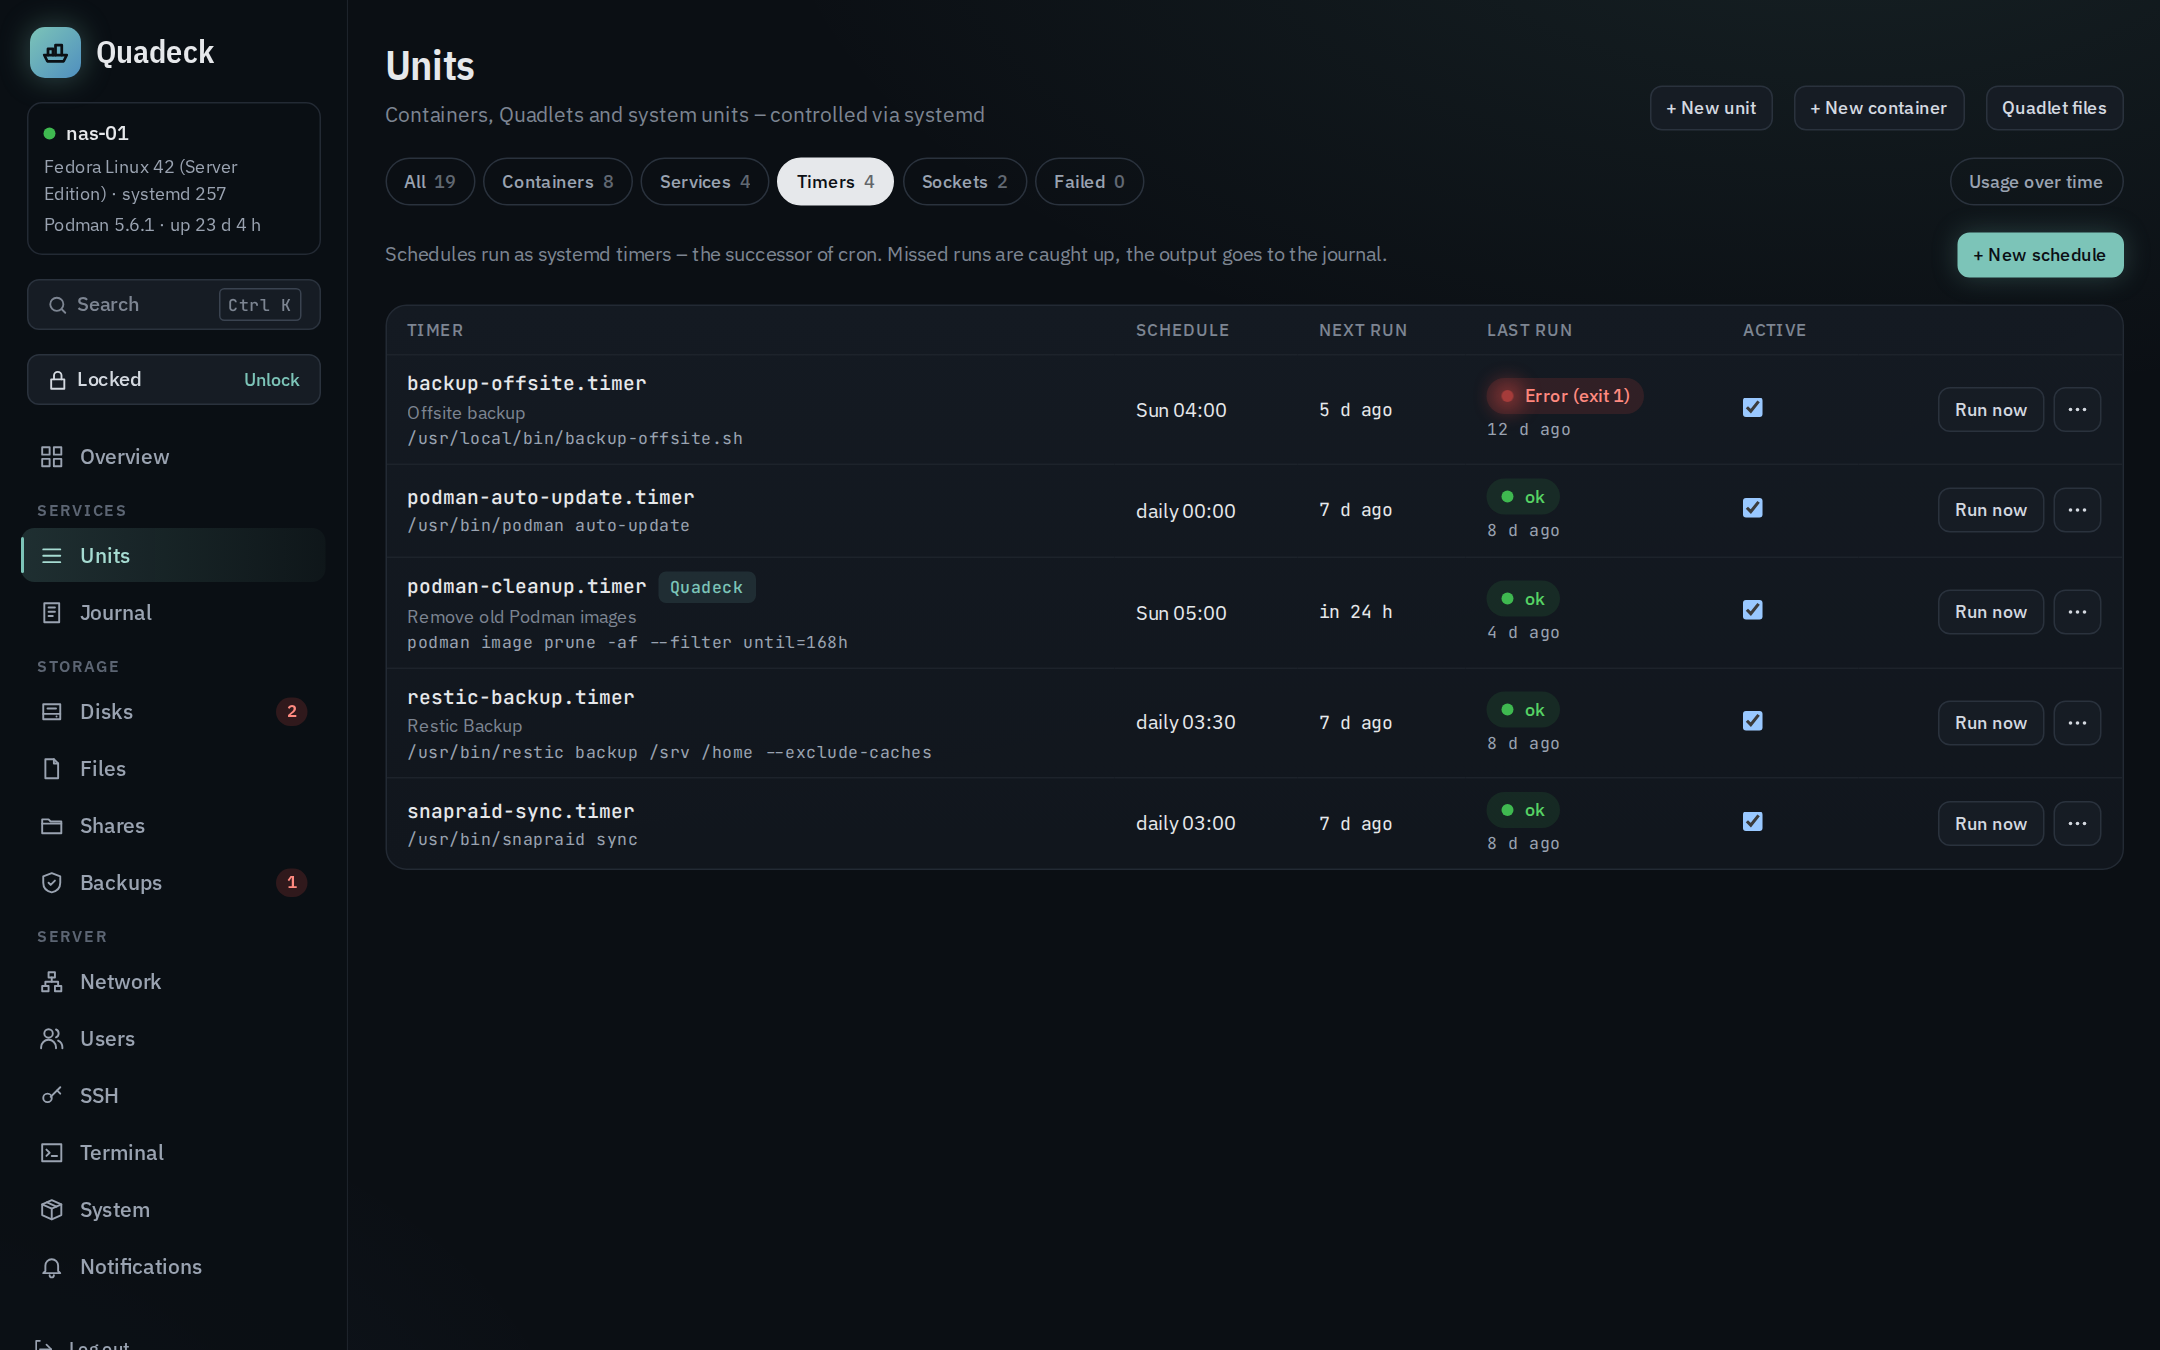Open Notifications bell in sidebar

52,1267
